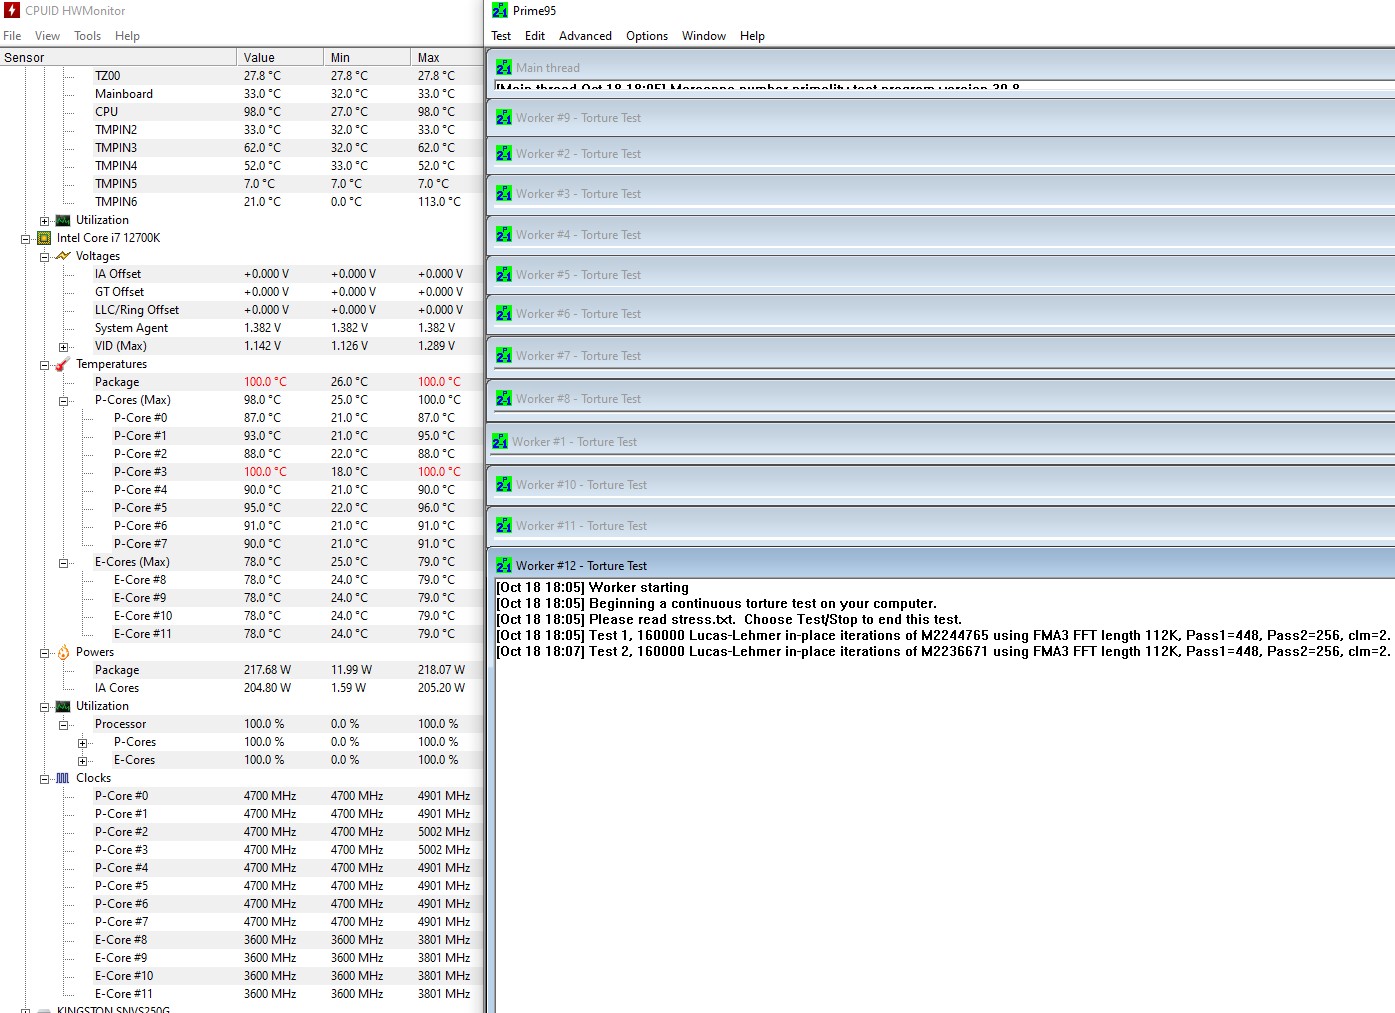The width and height of the screenshot is (1395, 1013).
Task: Collapse the P-Cores (Max) temperature group
Action: (64, 401)
